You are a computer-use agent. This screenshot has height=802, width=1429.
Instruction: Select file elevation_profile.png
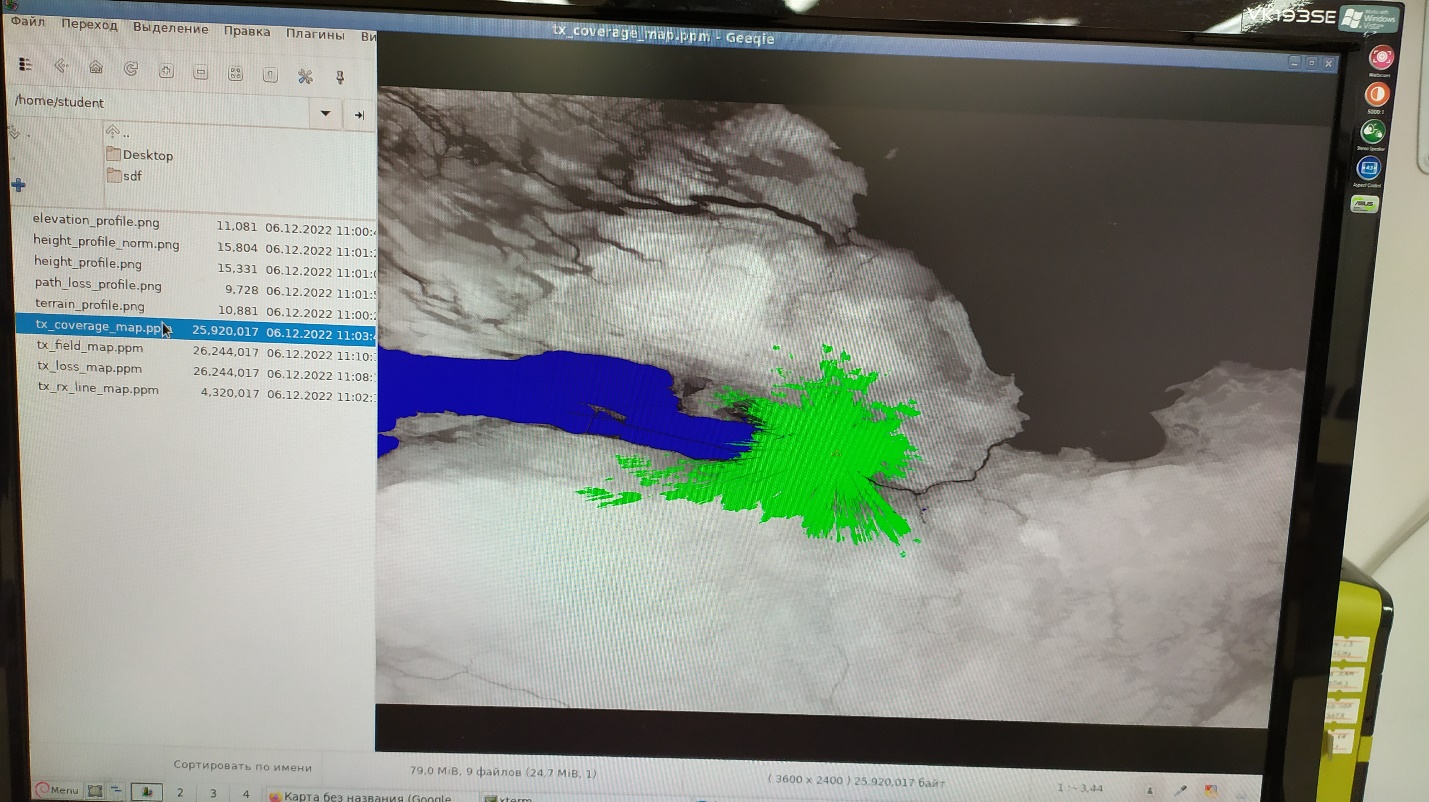click(96, 220)
